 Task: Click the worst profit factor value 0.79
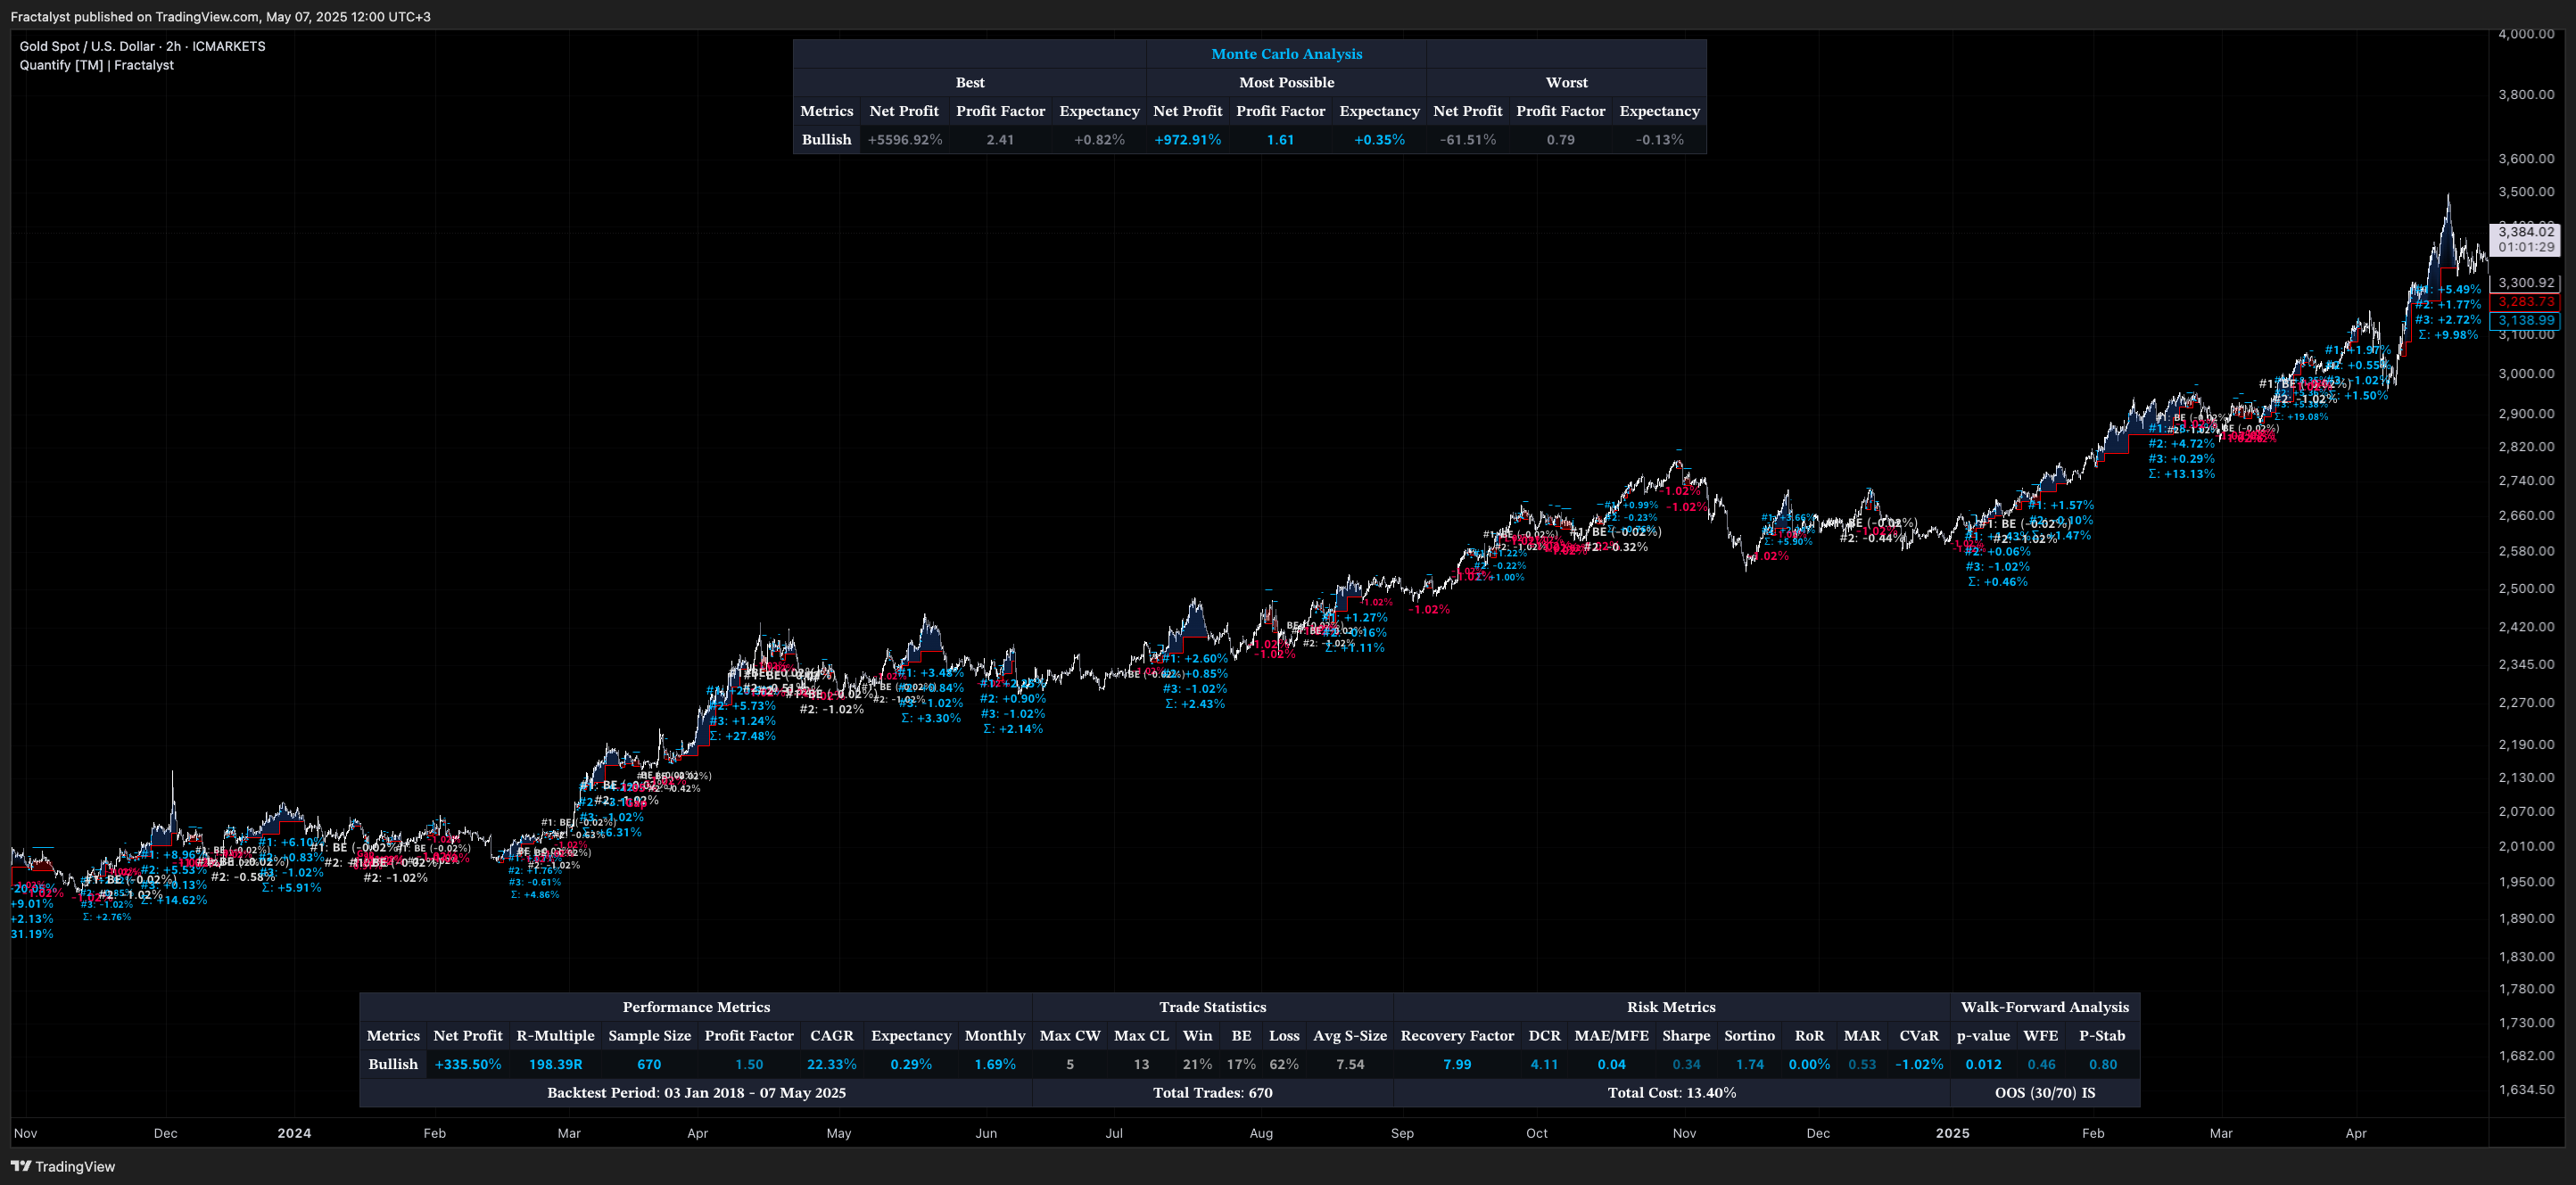click(x=1560, y=139)
